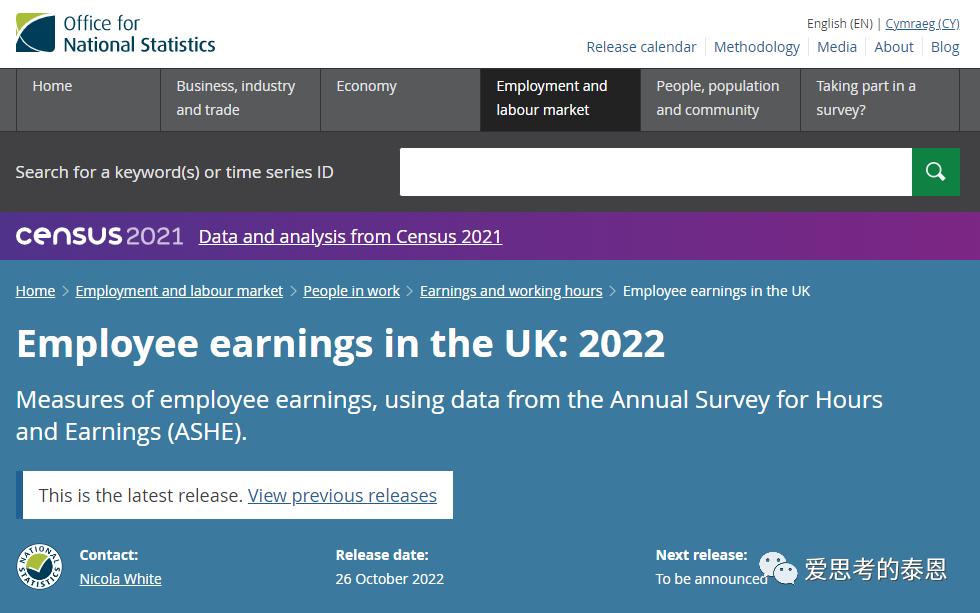
Task: Click the National Statistics accreditation badge
Action: (x=37, y=566)
